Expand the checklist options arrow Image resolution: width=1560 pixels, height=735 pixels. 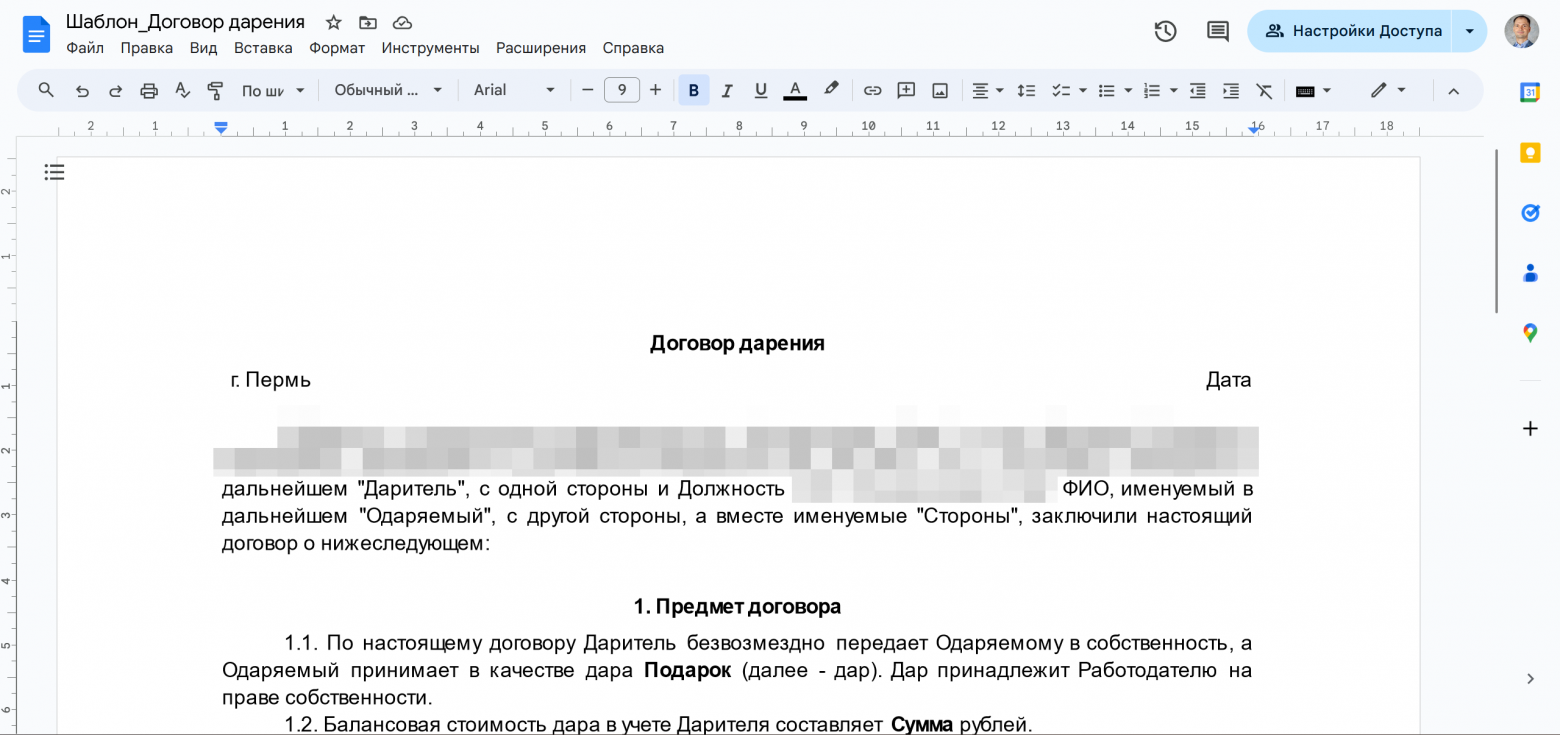pos(1083,90)
